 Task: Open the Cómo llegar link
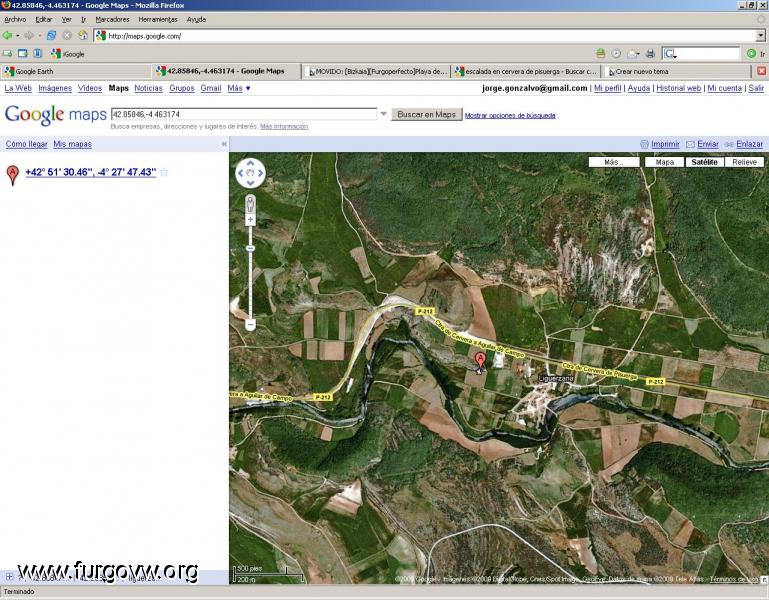point(26,144)
